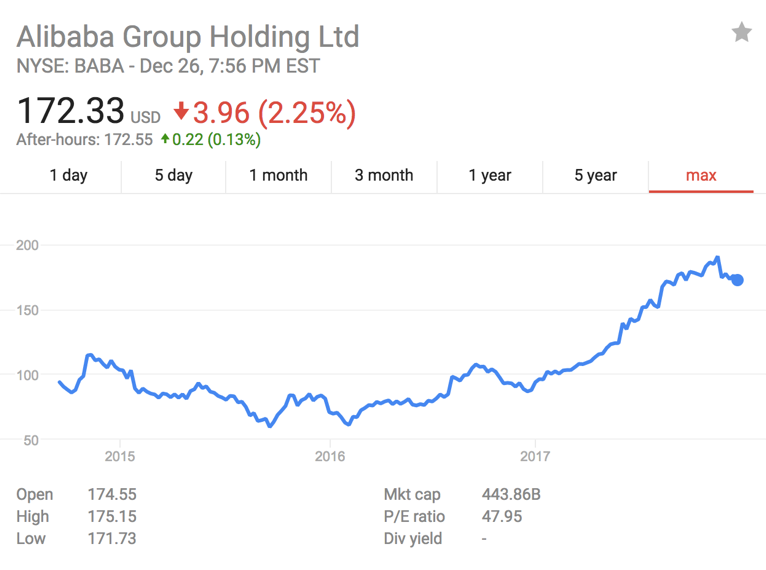Switch to the 5 year range tab
This screenshot has height=570, width=766.
tap(595, 175)
